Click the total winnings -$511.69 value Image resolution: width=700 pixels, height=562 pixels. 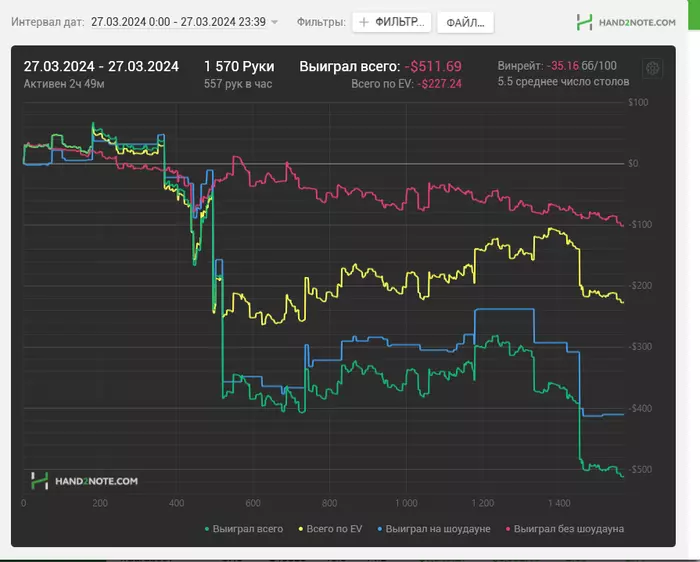click(x=433, y=67)
